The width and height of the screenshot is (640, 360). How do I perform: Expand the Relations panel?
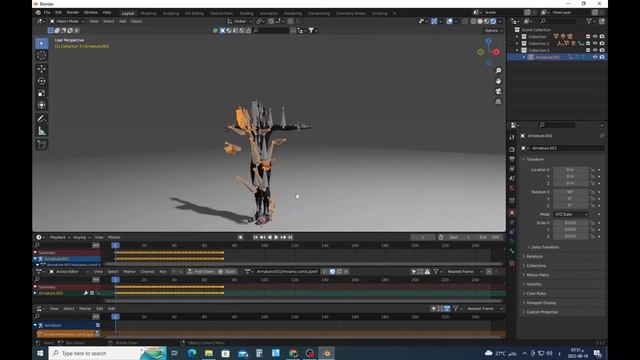pos(534,256)
